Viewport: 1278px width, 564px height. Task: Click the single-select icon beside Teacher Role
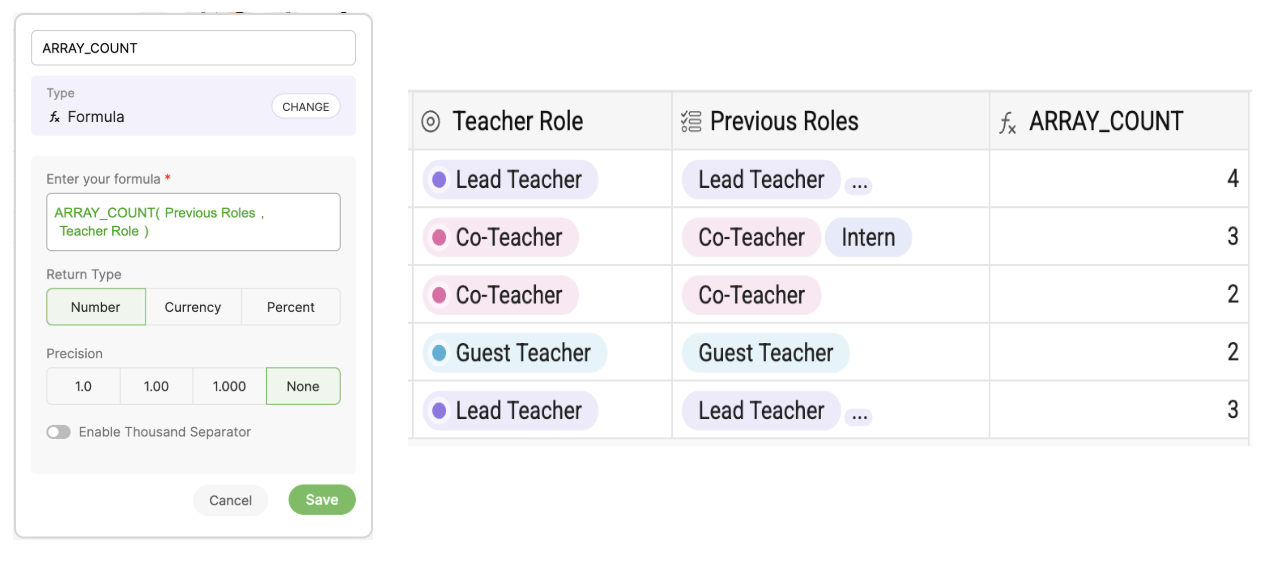coord(431,122)
